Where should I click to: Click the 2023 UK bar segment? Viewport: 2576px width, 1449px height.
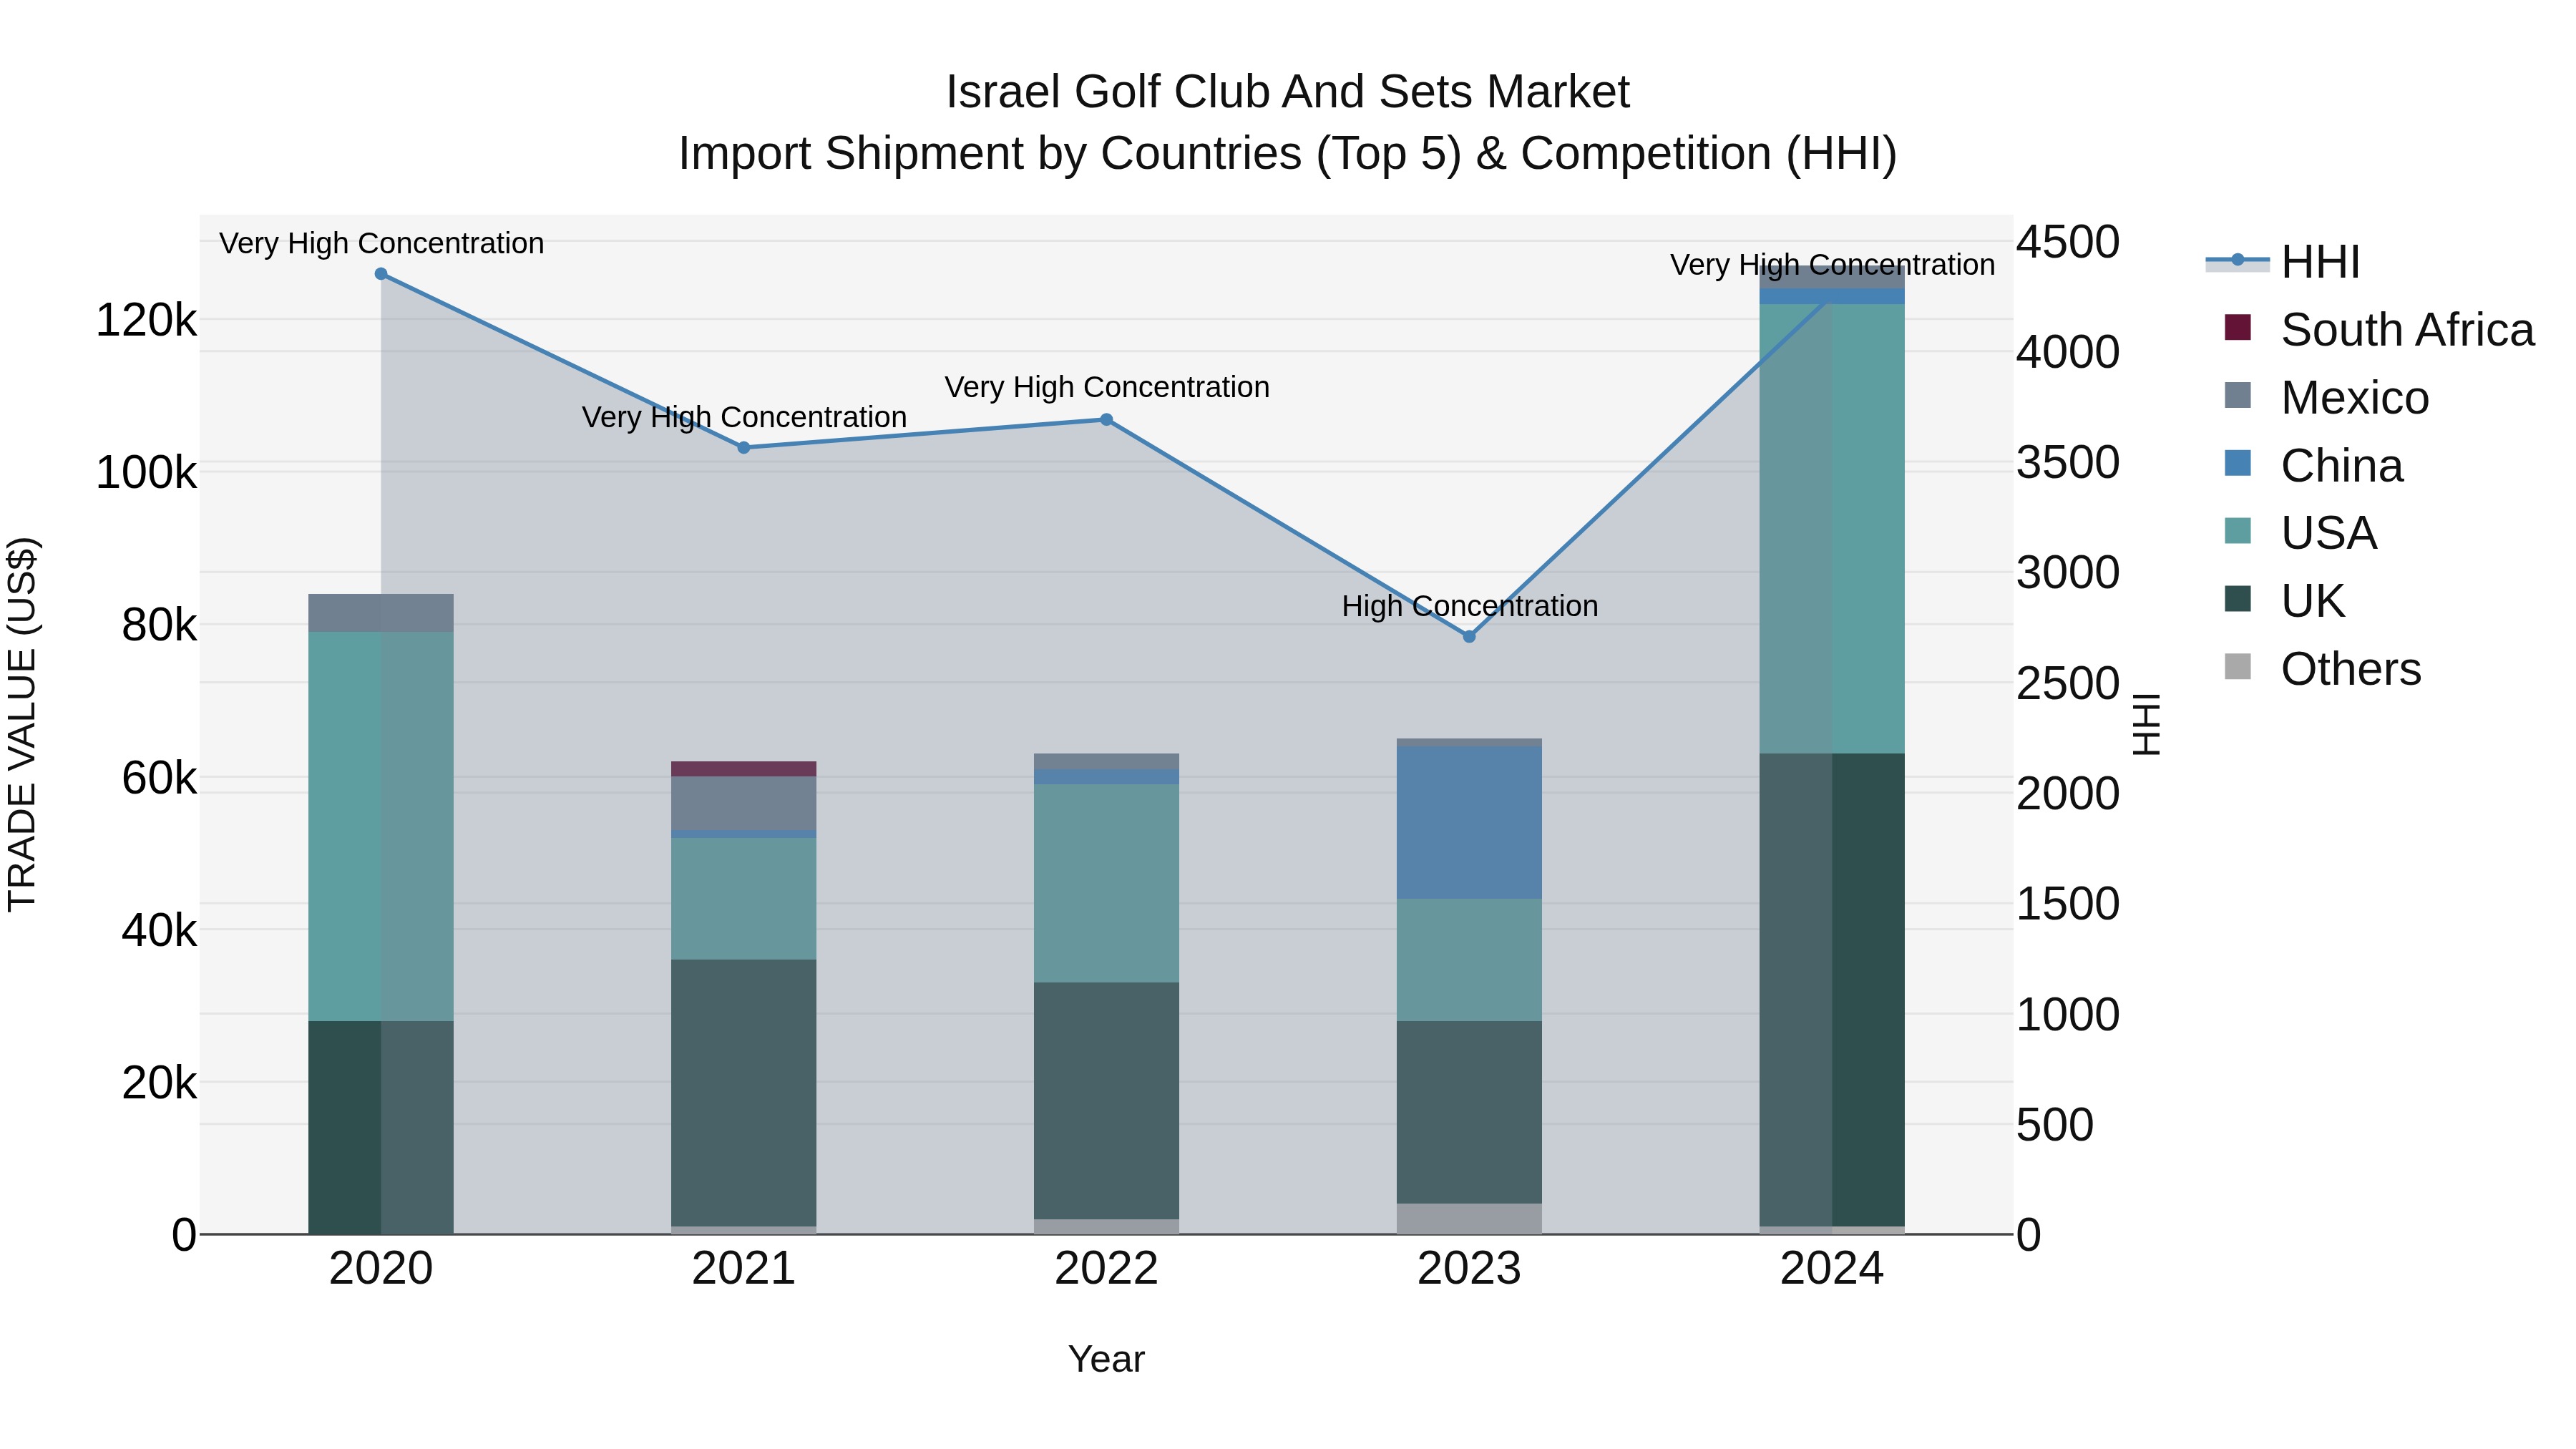(x=1469, y=1112)
